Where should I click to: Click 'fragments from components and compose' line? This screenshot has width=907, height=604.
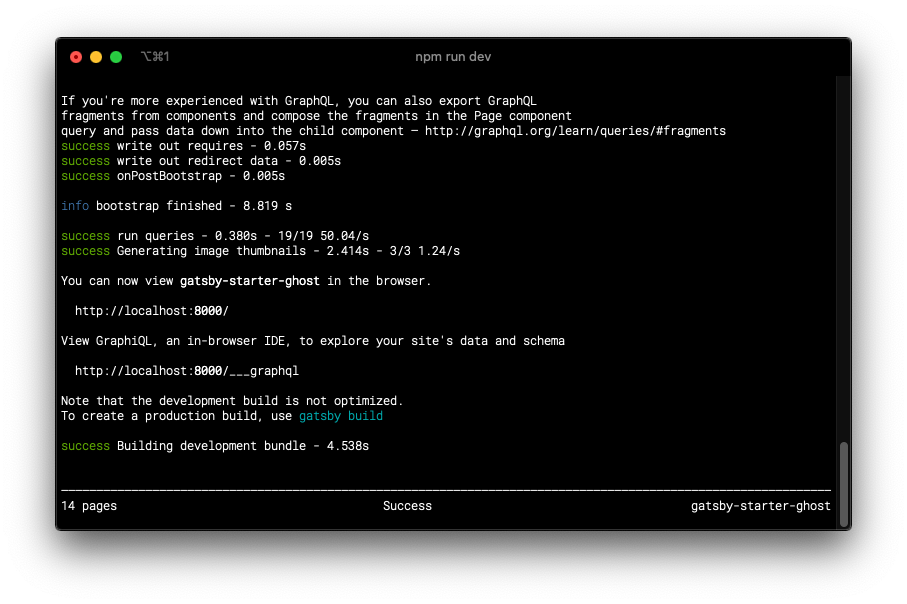[316, 116]
